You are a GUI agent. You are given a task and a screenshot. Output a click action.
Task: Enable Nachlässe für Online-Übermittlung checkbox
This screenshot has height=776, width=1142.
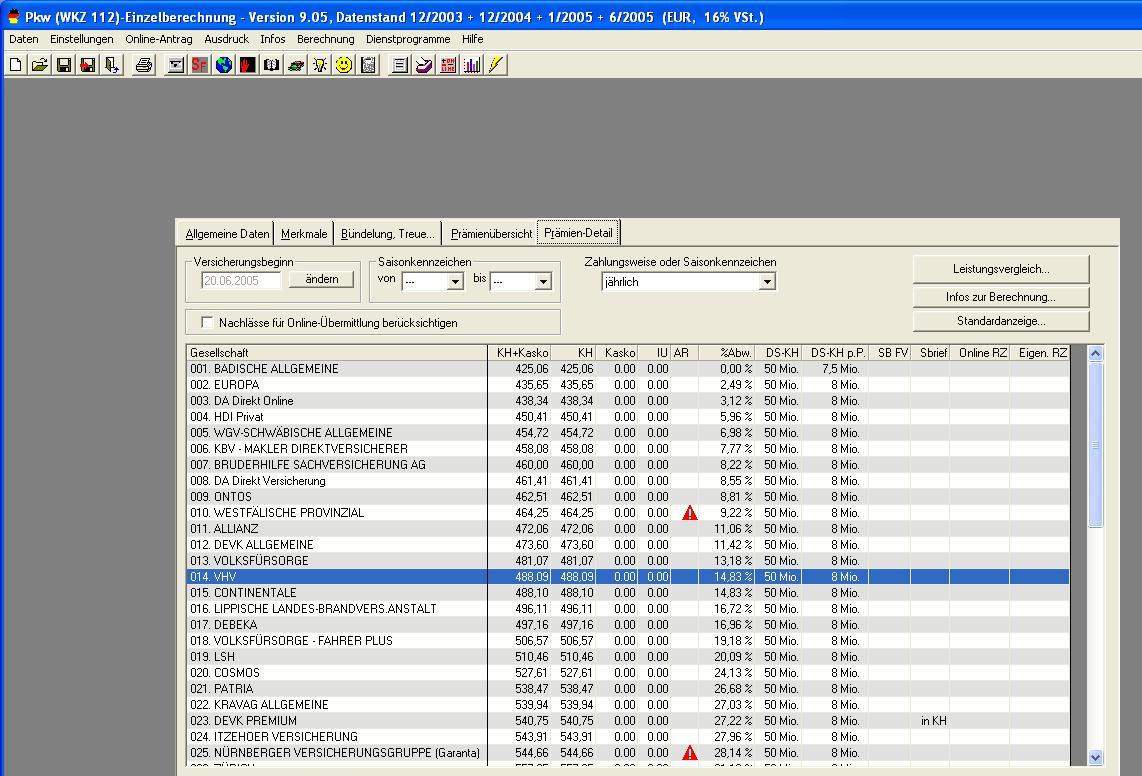(x=207, y=322)
